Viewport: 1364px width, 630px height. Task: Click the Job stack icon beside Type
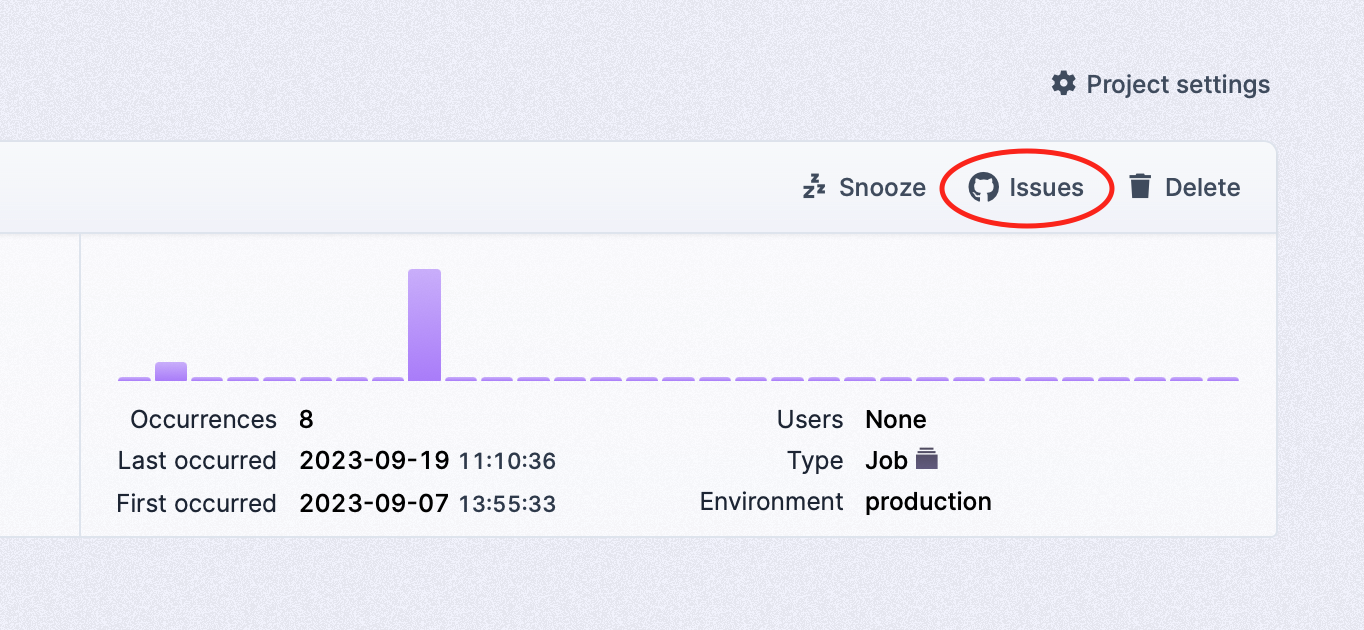pos(927,460)
